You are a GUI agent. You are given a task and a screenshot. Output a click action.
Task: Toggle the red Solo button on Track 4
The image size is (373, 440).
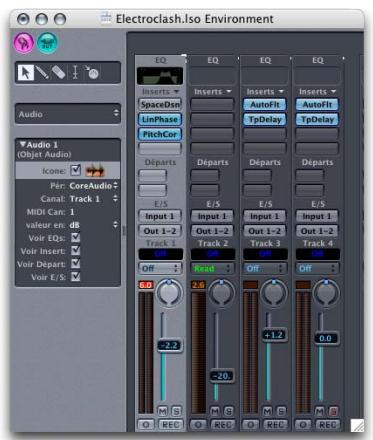(333, 411)
